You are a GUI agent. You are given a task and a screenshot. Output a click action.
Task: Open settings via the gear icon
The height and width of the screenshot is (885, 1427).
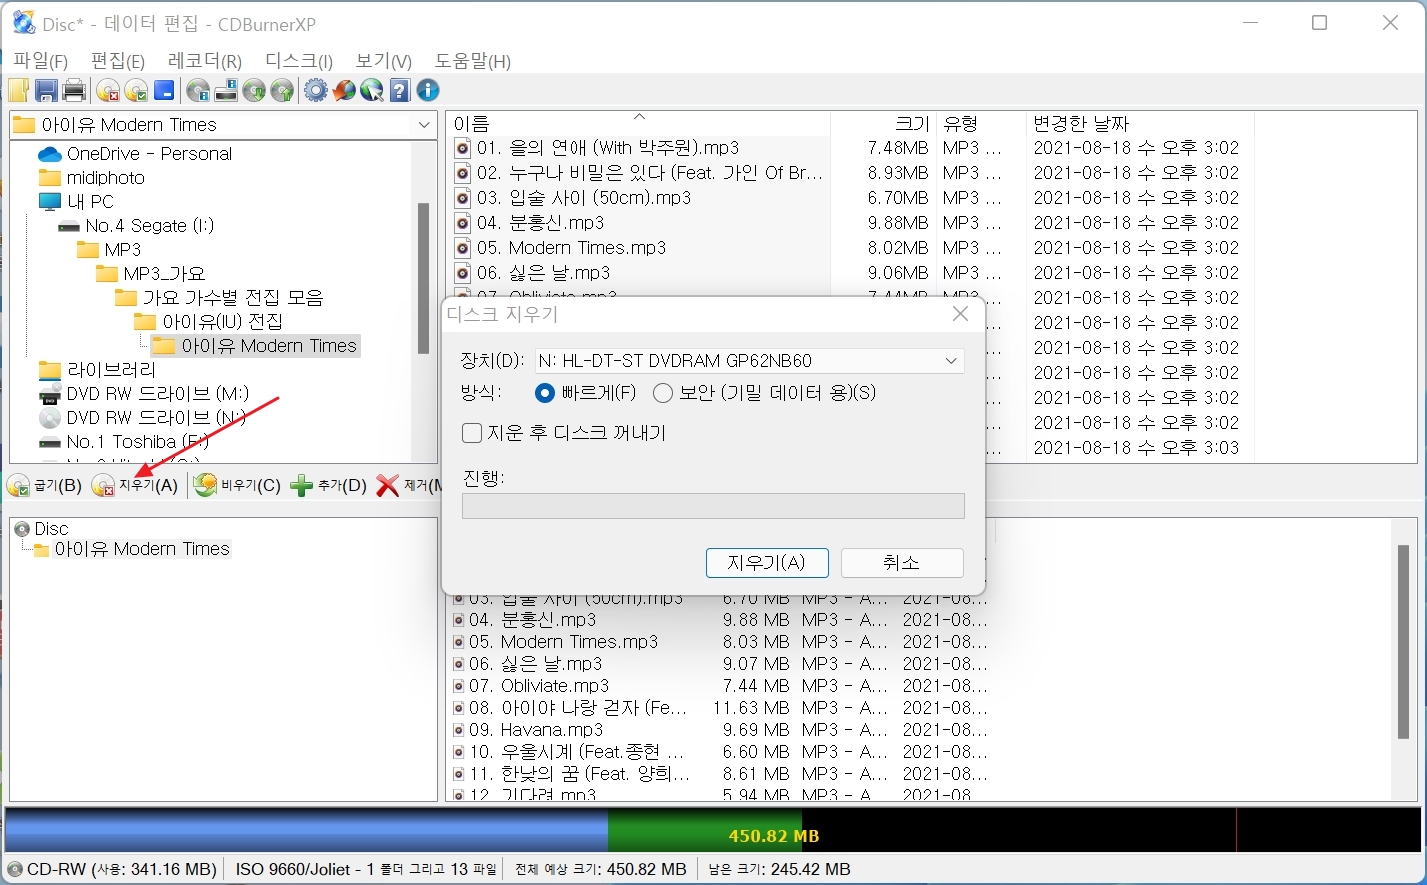(316, 91)
